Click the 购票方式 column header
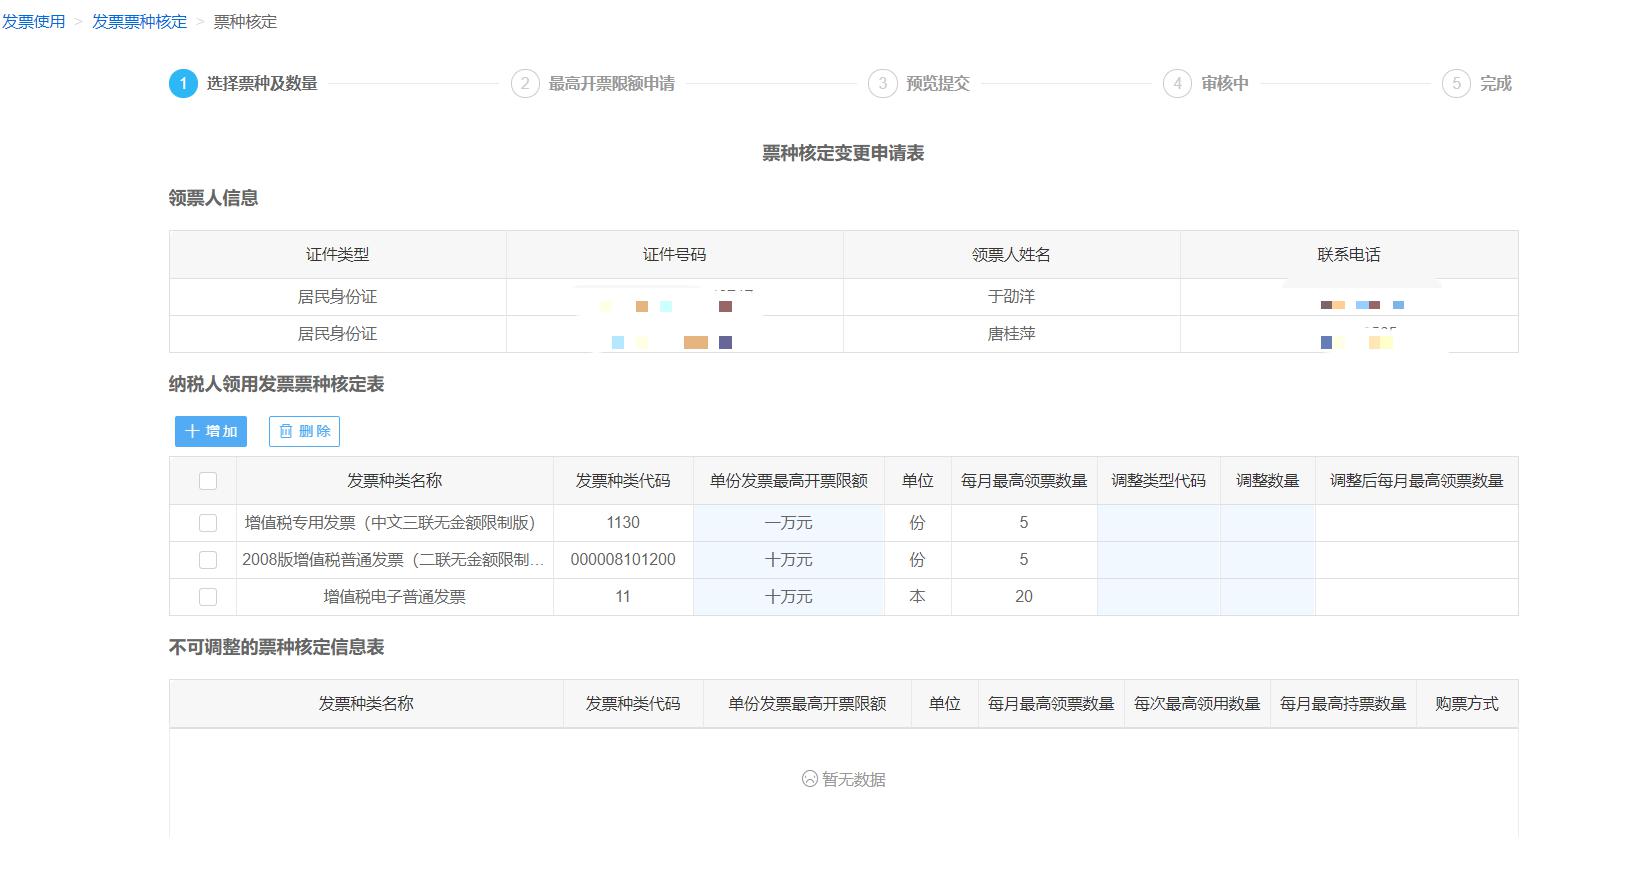Image resolution: width=1642 pixels, height=873 pixels. 1466,704
